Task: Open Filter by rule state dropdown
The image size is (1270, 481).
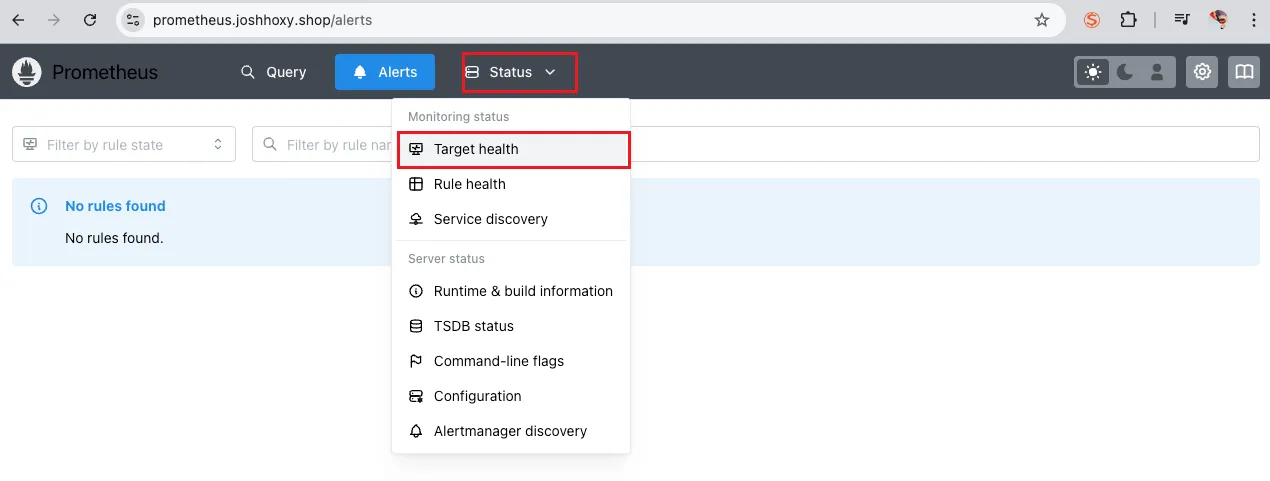Action: [124, 144]
